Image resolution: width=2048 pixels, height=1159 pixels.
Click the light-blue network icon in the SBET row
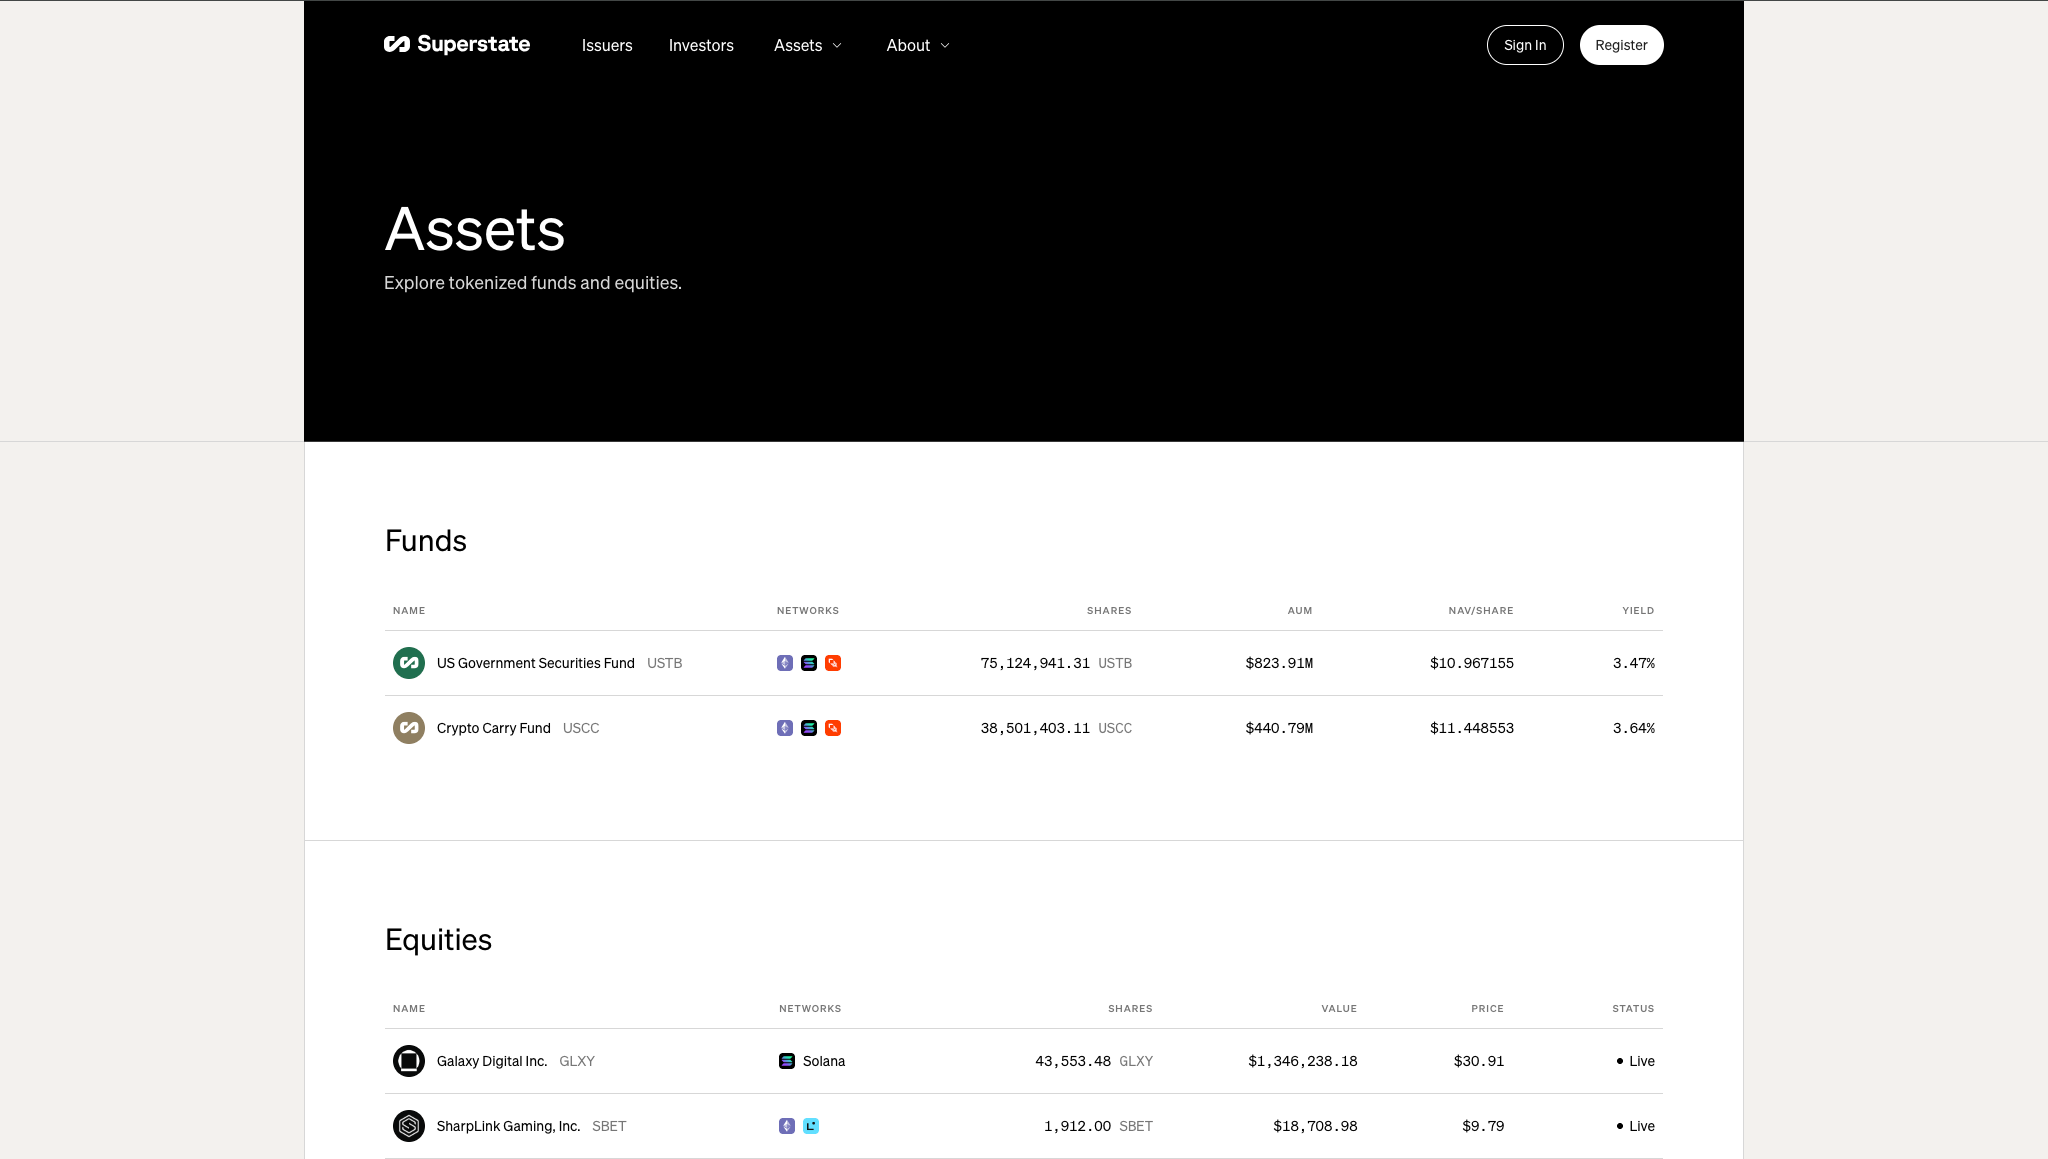(x=811, y=1126)
